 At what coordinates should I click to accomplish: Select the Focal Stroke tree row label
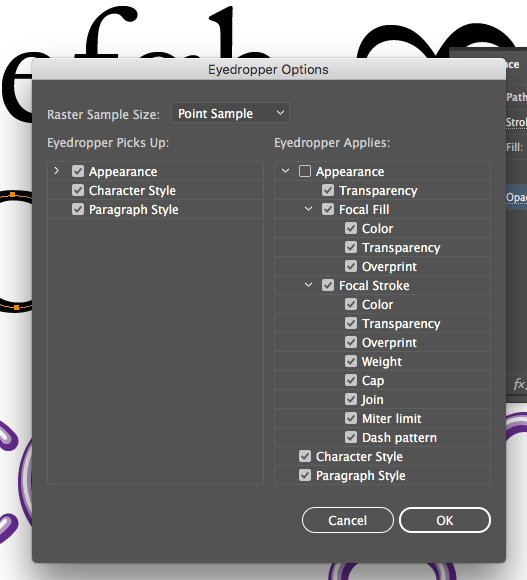coord(374,286)
